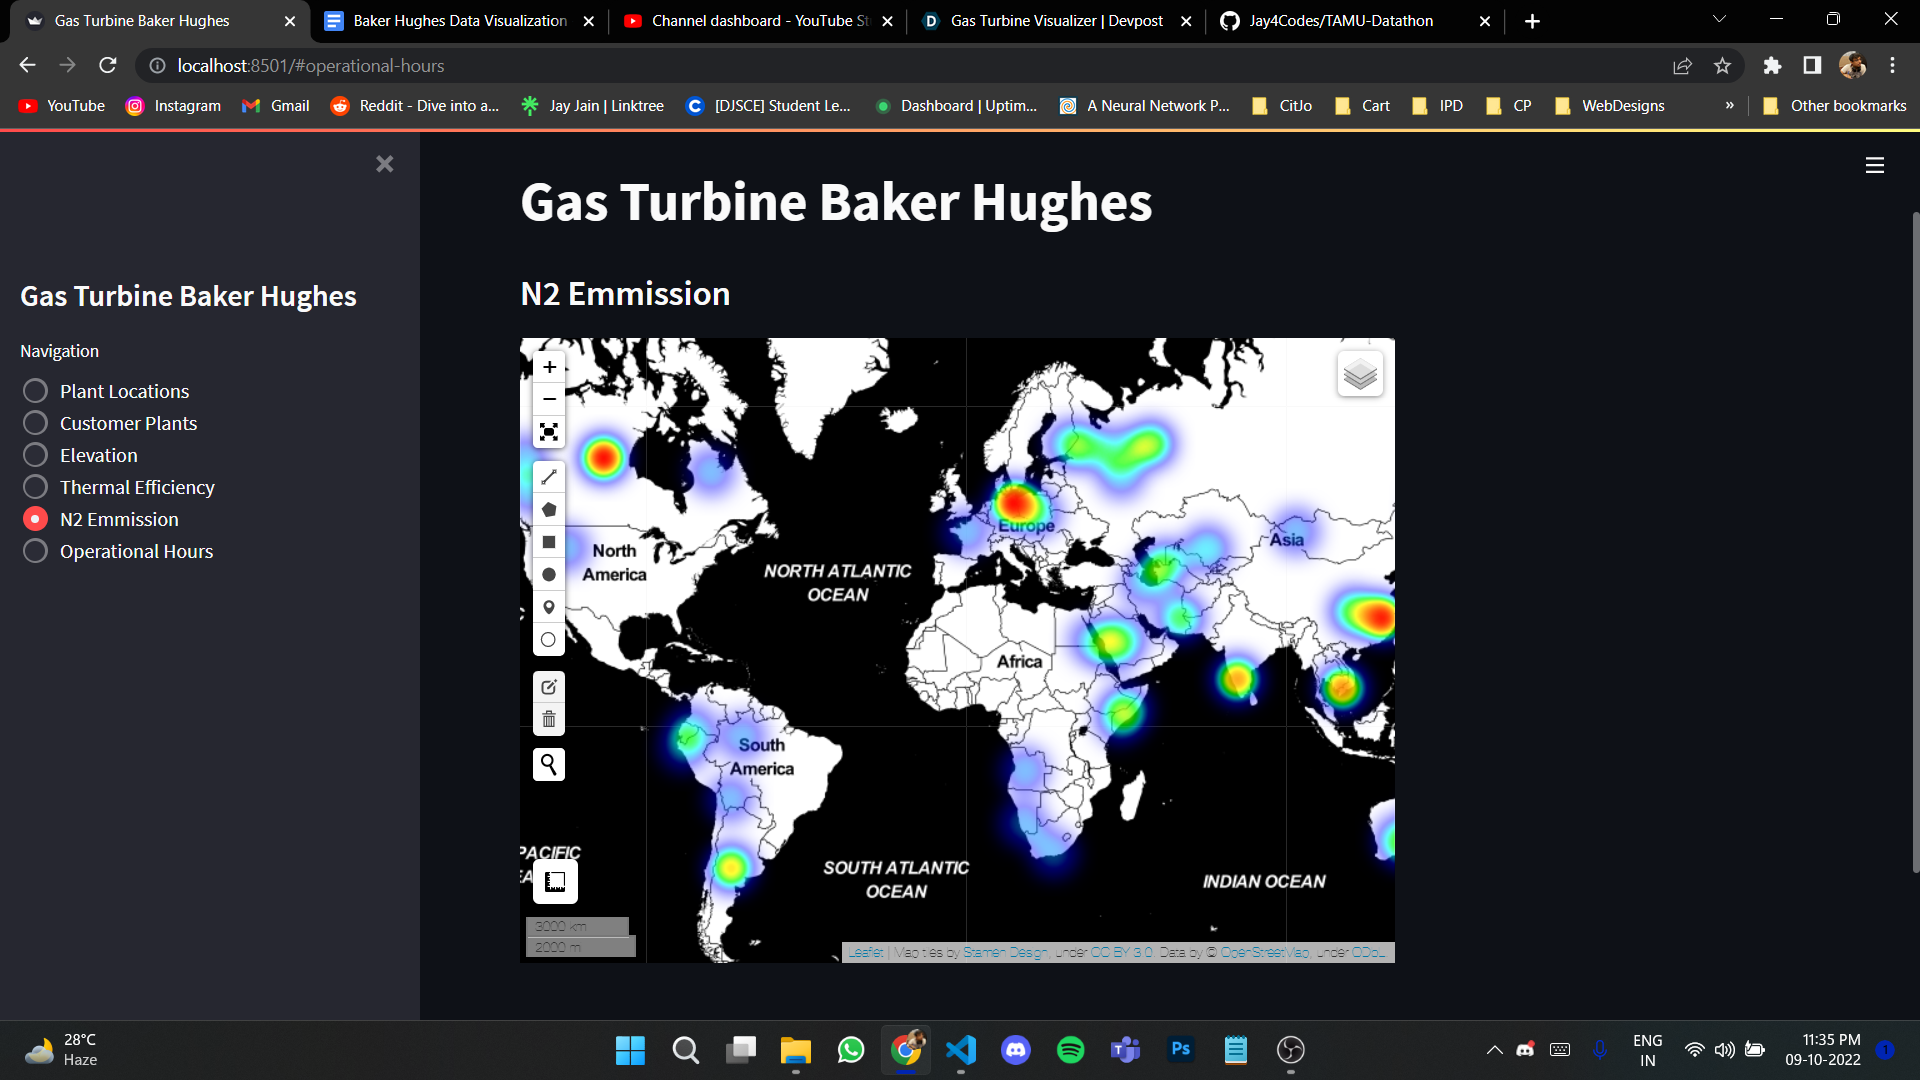This screenshot has width=1920, height=1080.
Task: Click the map zoom out button
Action: [549, 399]
